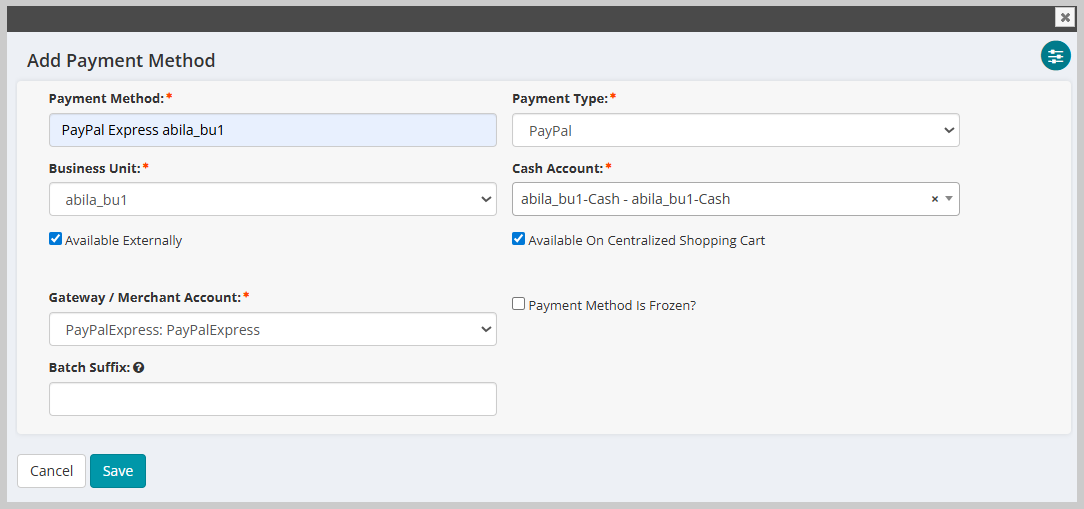Click the Available Externally label text
Image resolution: width=1084 pixels, height=509 pixels.
coord(123,241)
